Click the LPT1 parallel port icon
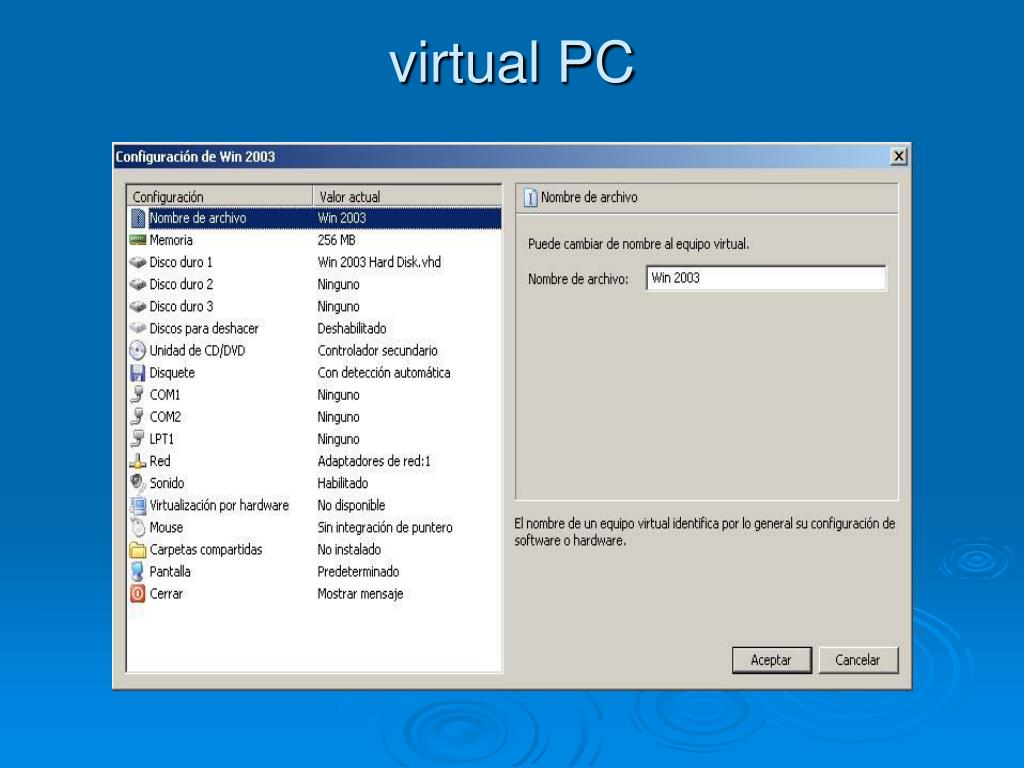1024x768 pixels. [x=138, y=439]
